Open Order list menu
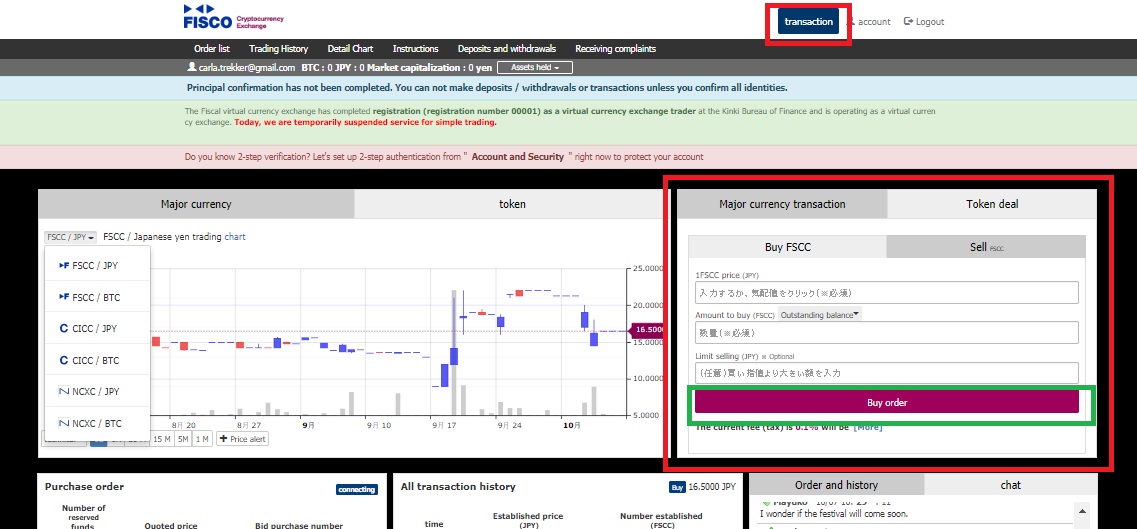1137x529 pixels. tap(212, 49)
